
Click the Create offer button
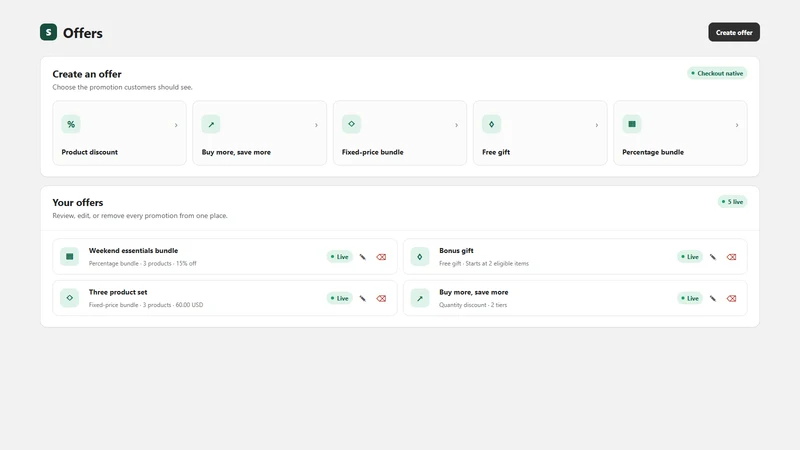(x=734, y=32)
